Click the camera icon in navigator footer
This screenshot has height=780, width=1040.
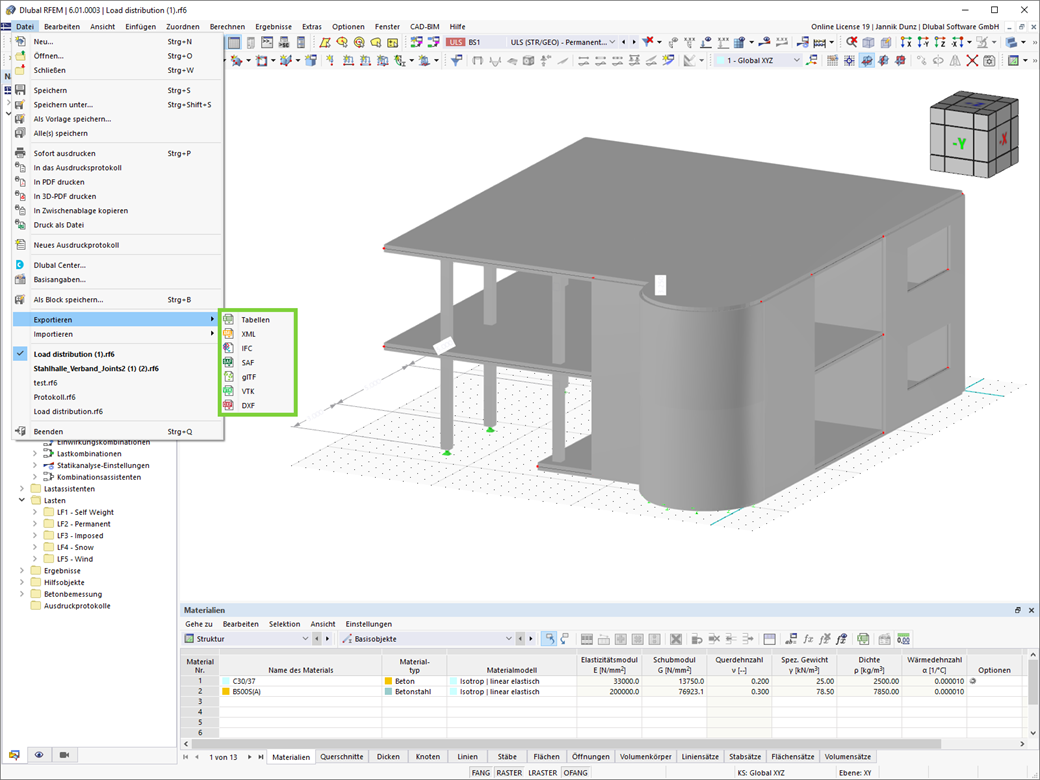(x=64, y=755)
